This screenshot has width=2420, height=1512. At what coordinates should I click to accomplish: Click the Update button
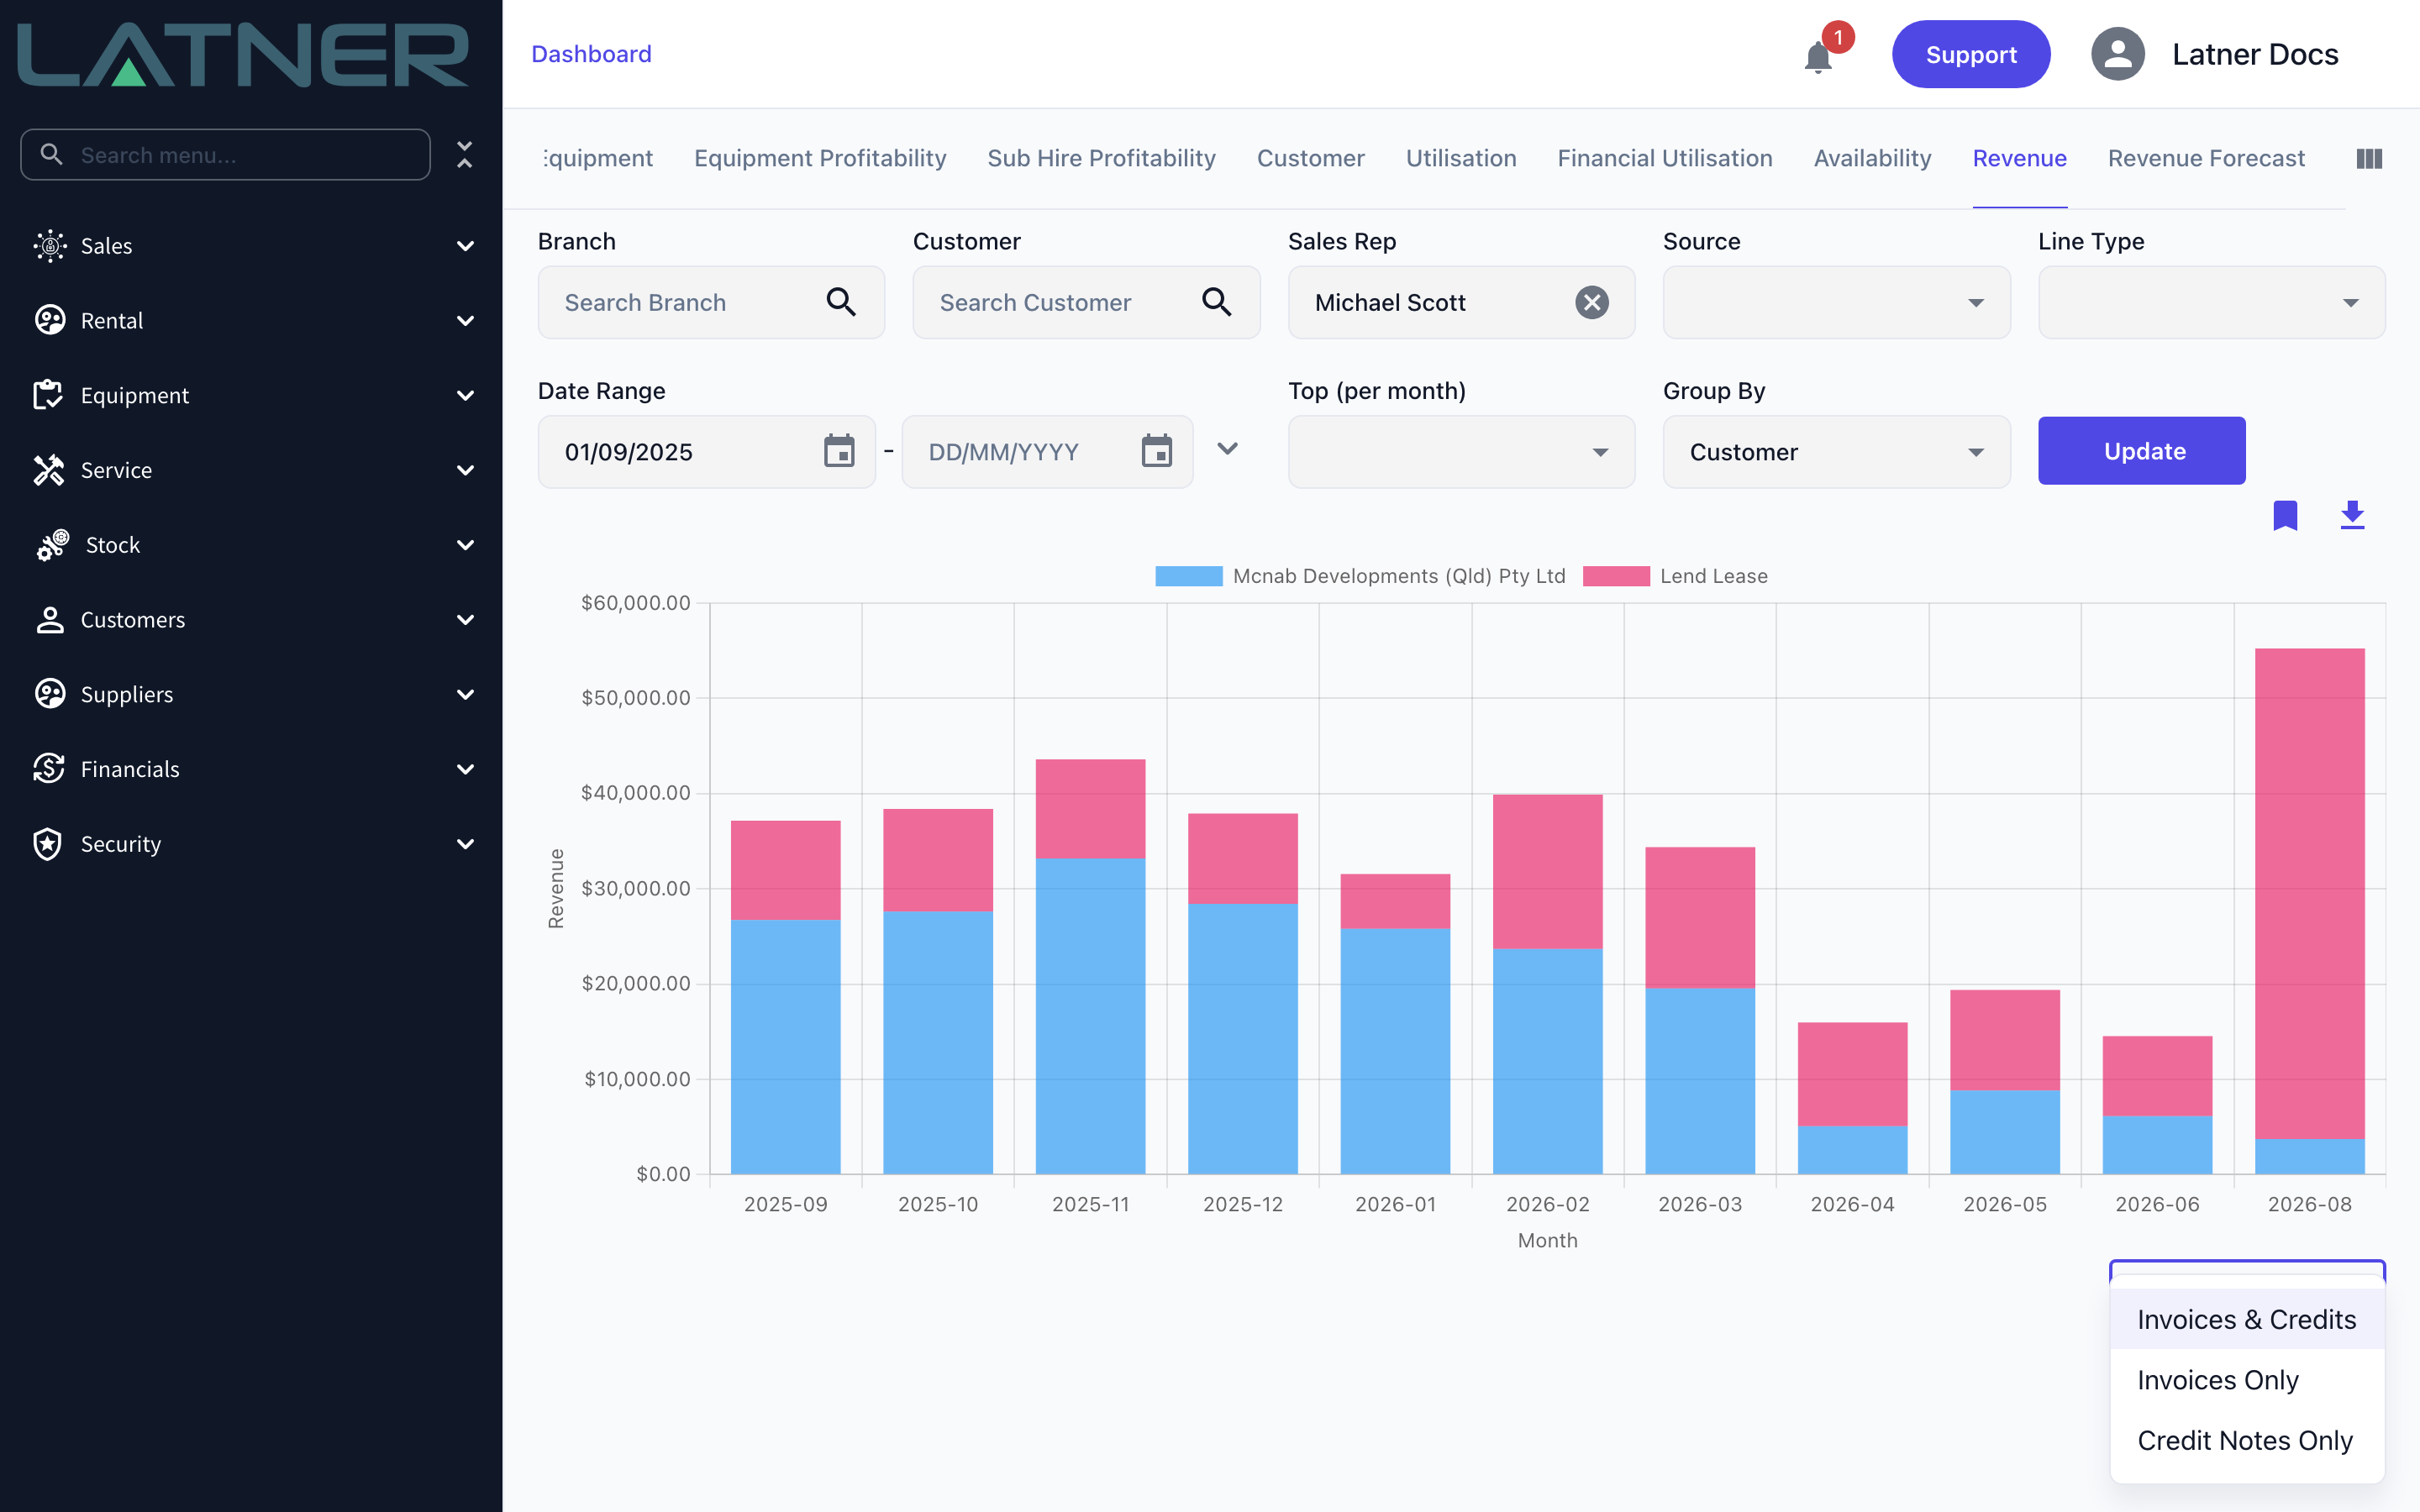pyautogui.click(x=2141, y=451)
